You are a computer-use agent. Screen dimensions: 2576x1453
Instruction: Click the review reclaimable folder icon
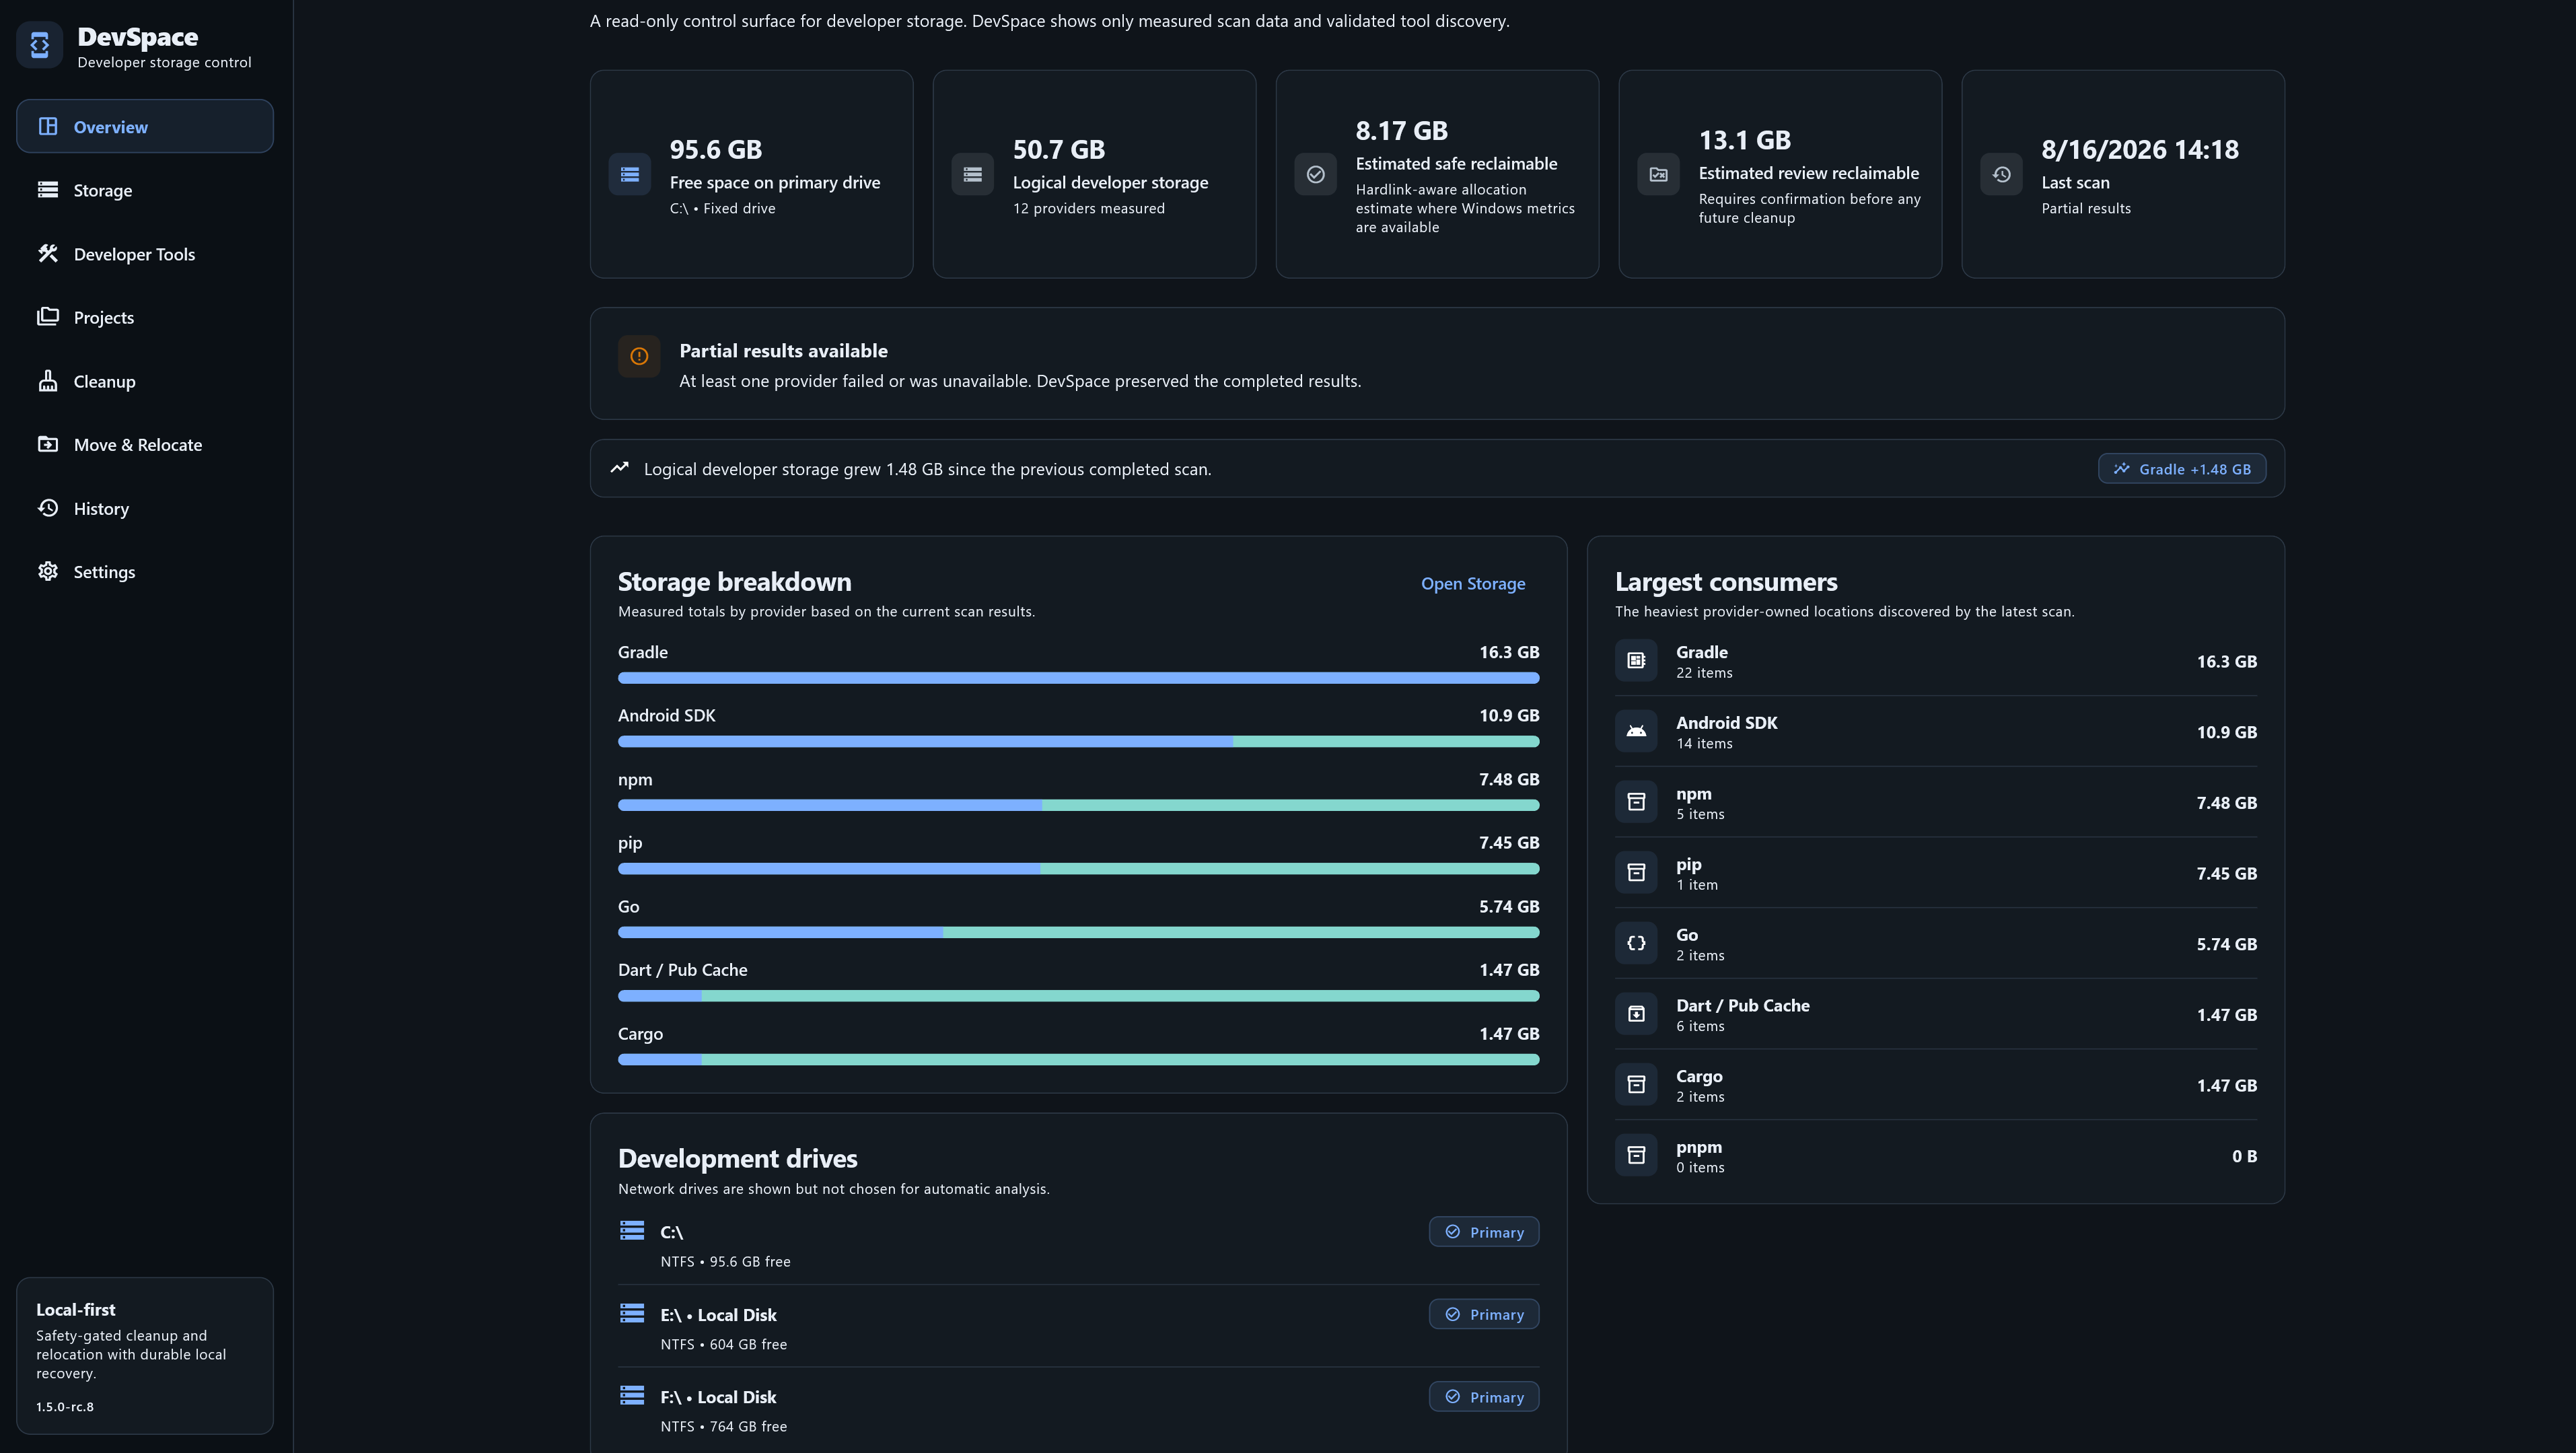(x=1659, y=174)
